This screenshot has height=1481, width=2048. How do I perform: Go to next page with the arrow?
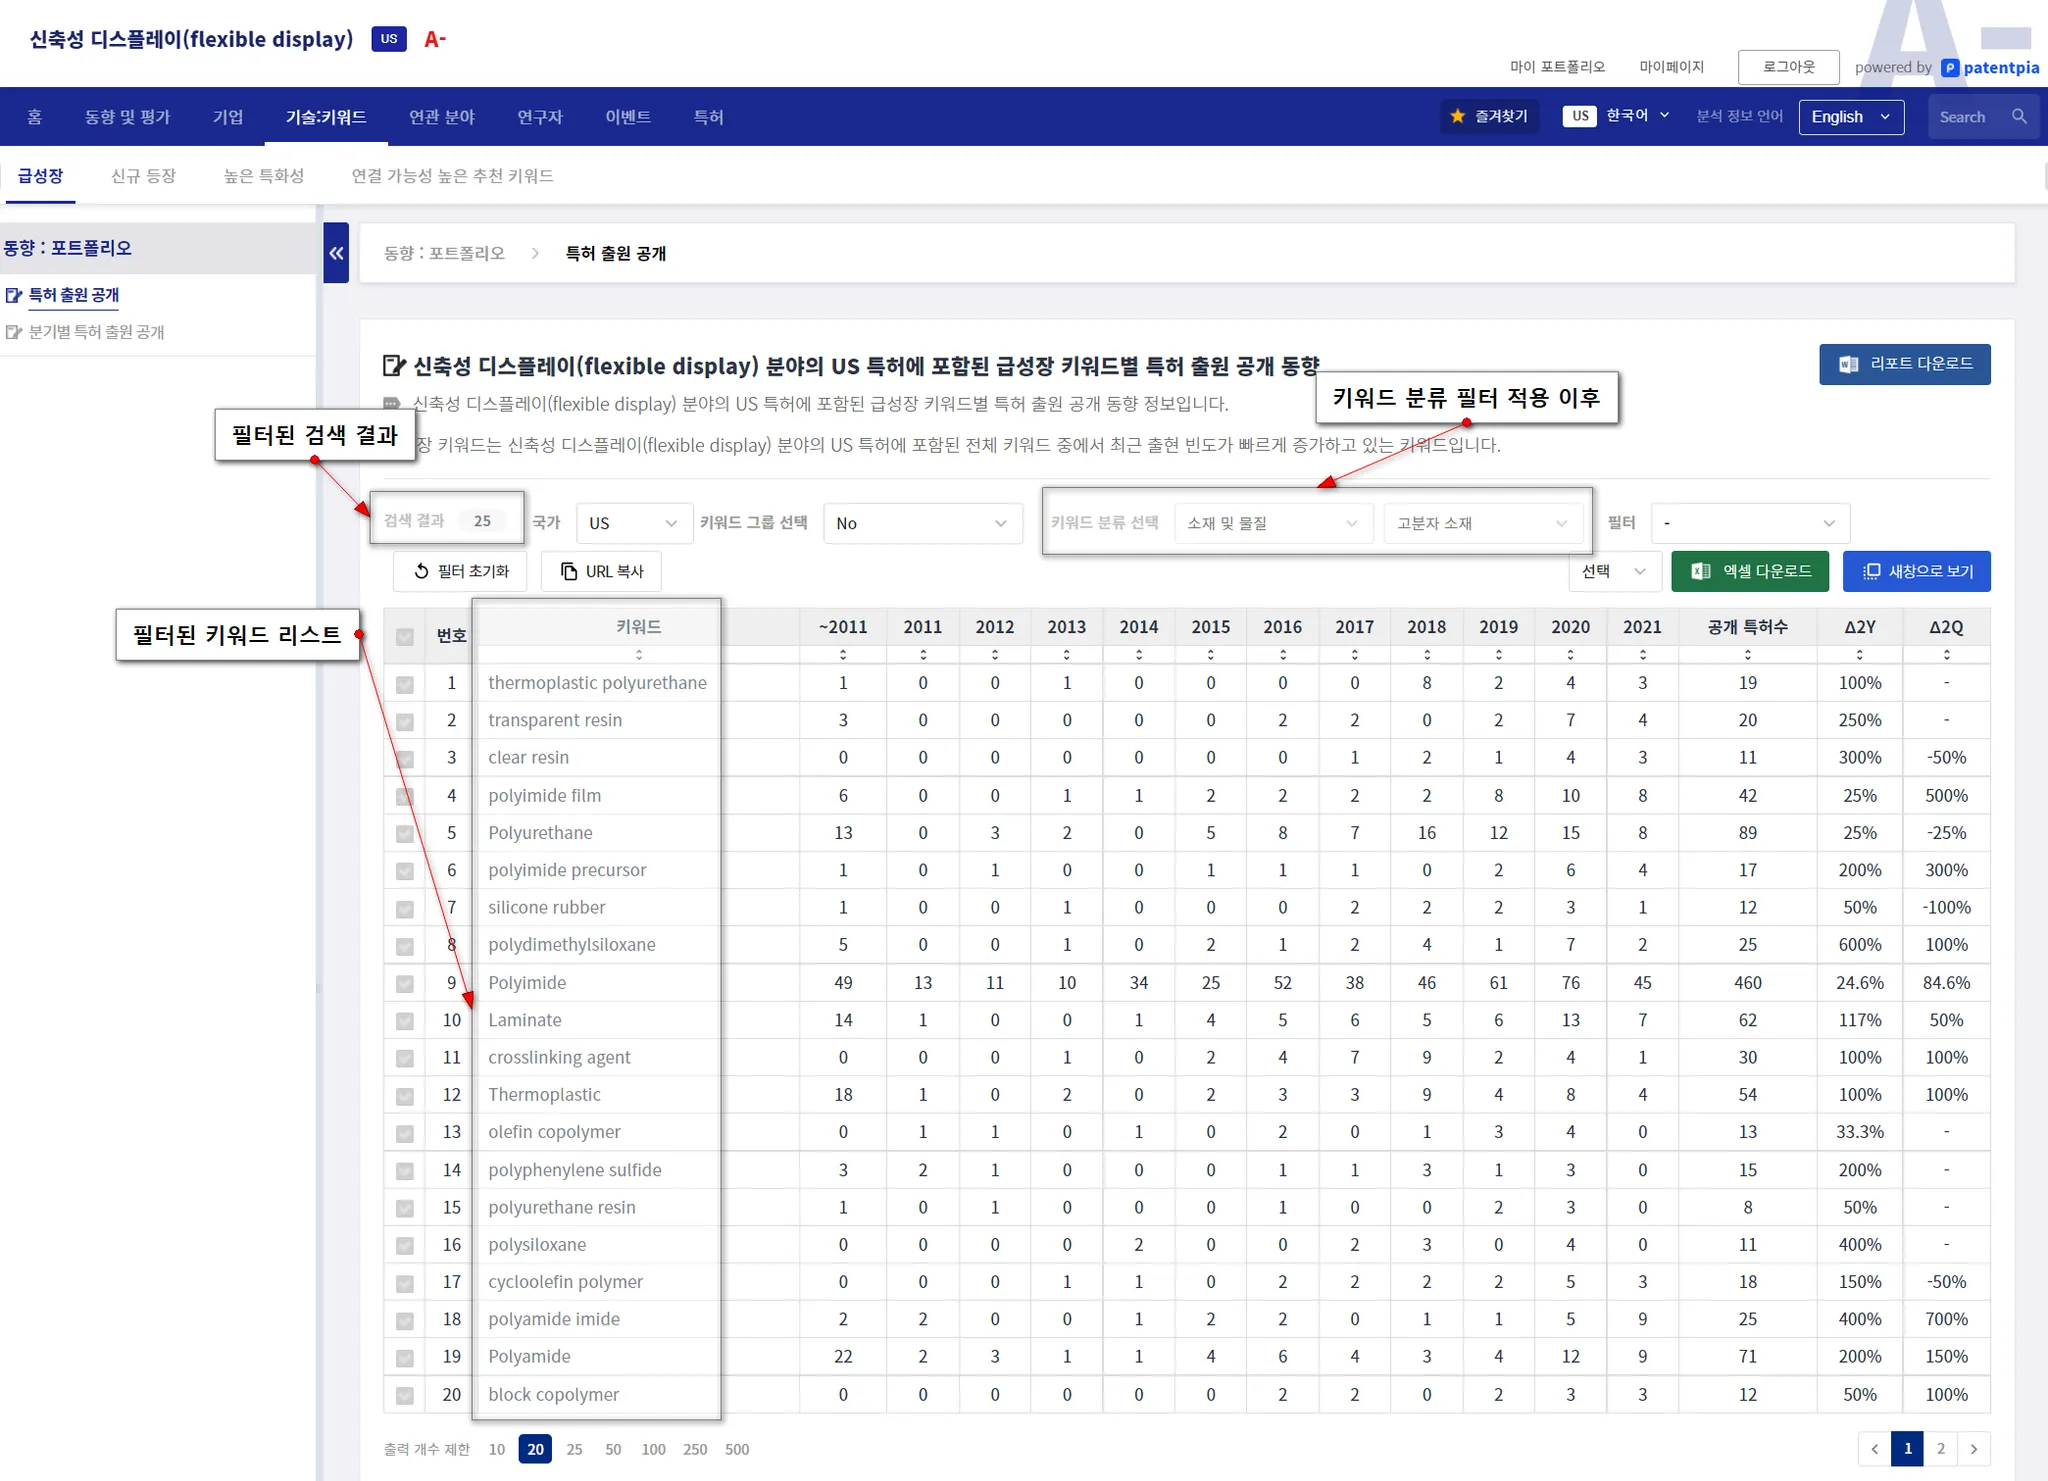(1973, 1449)
